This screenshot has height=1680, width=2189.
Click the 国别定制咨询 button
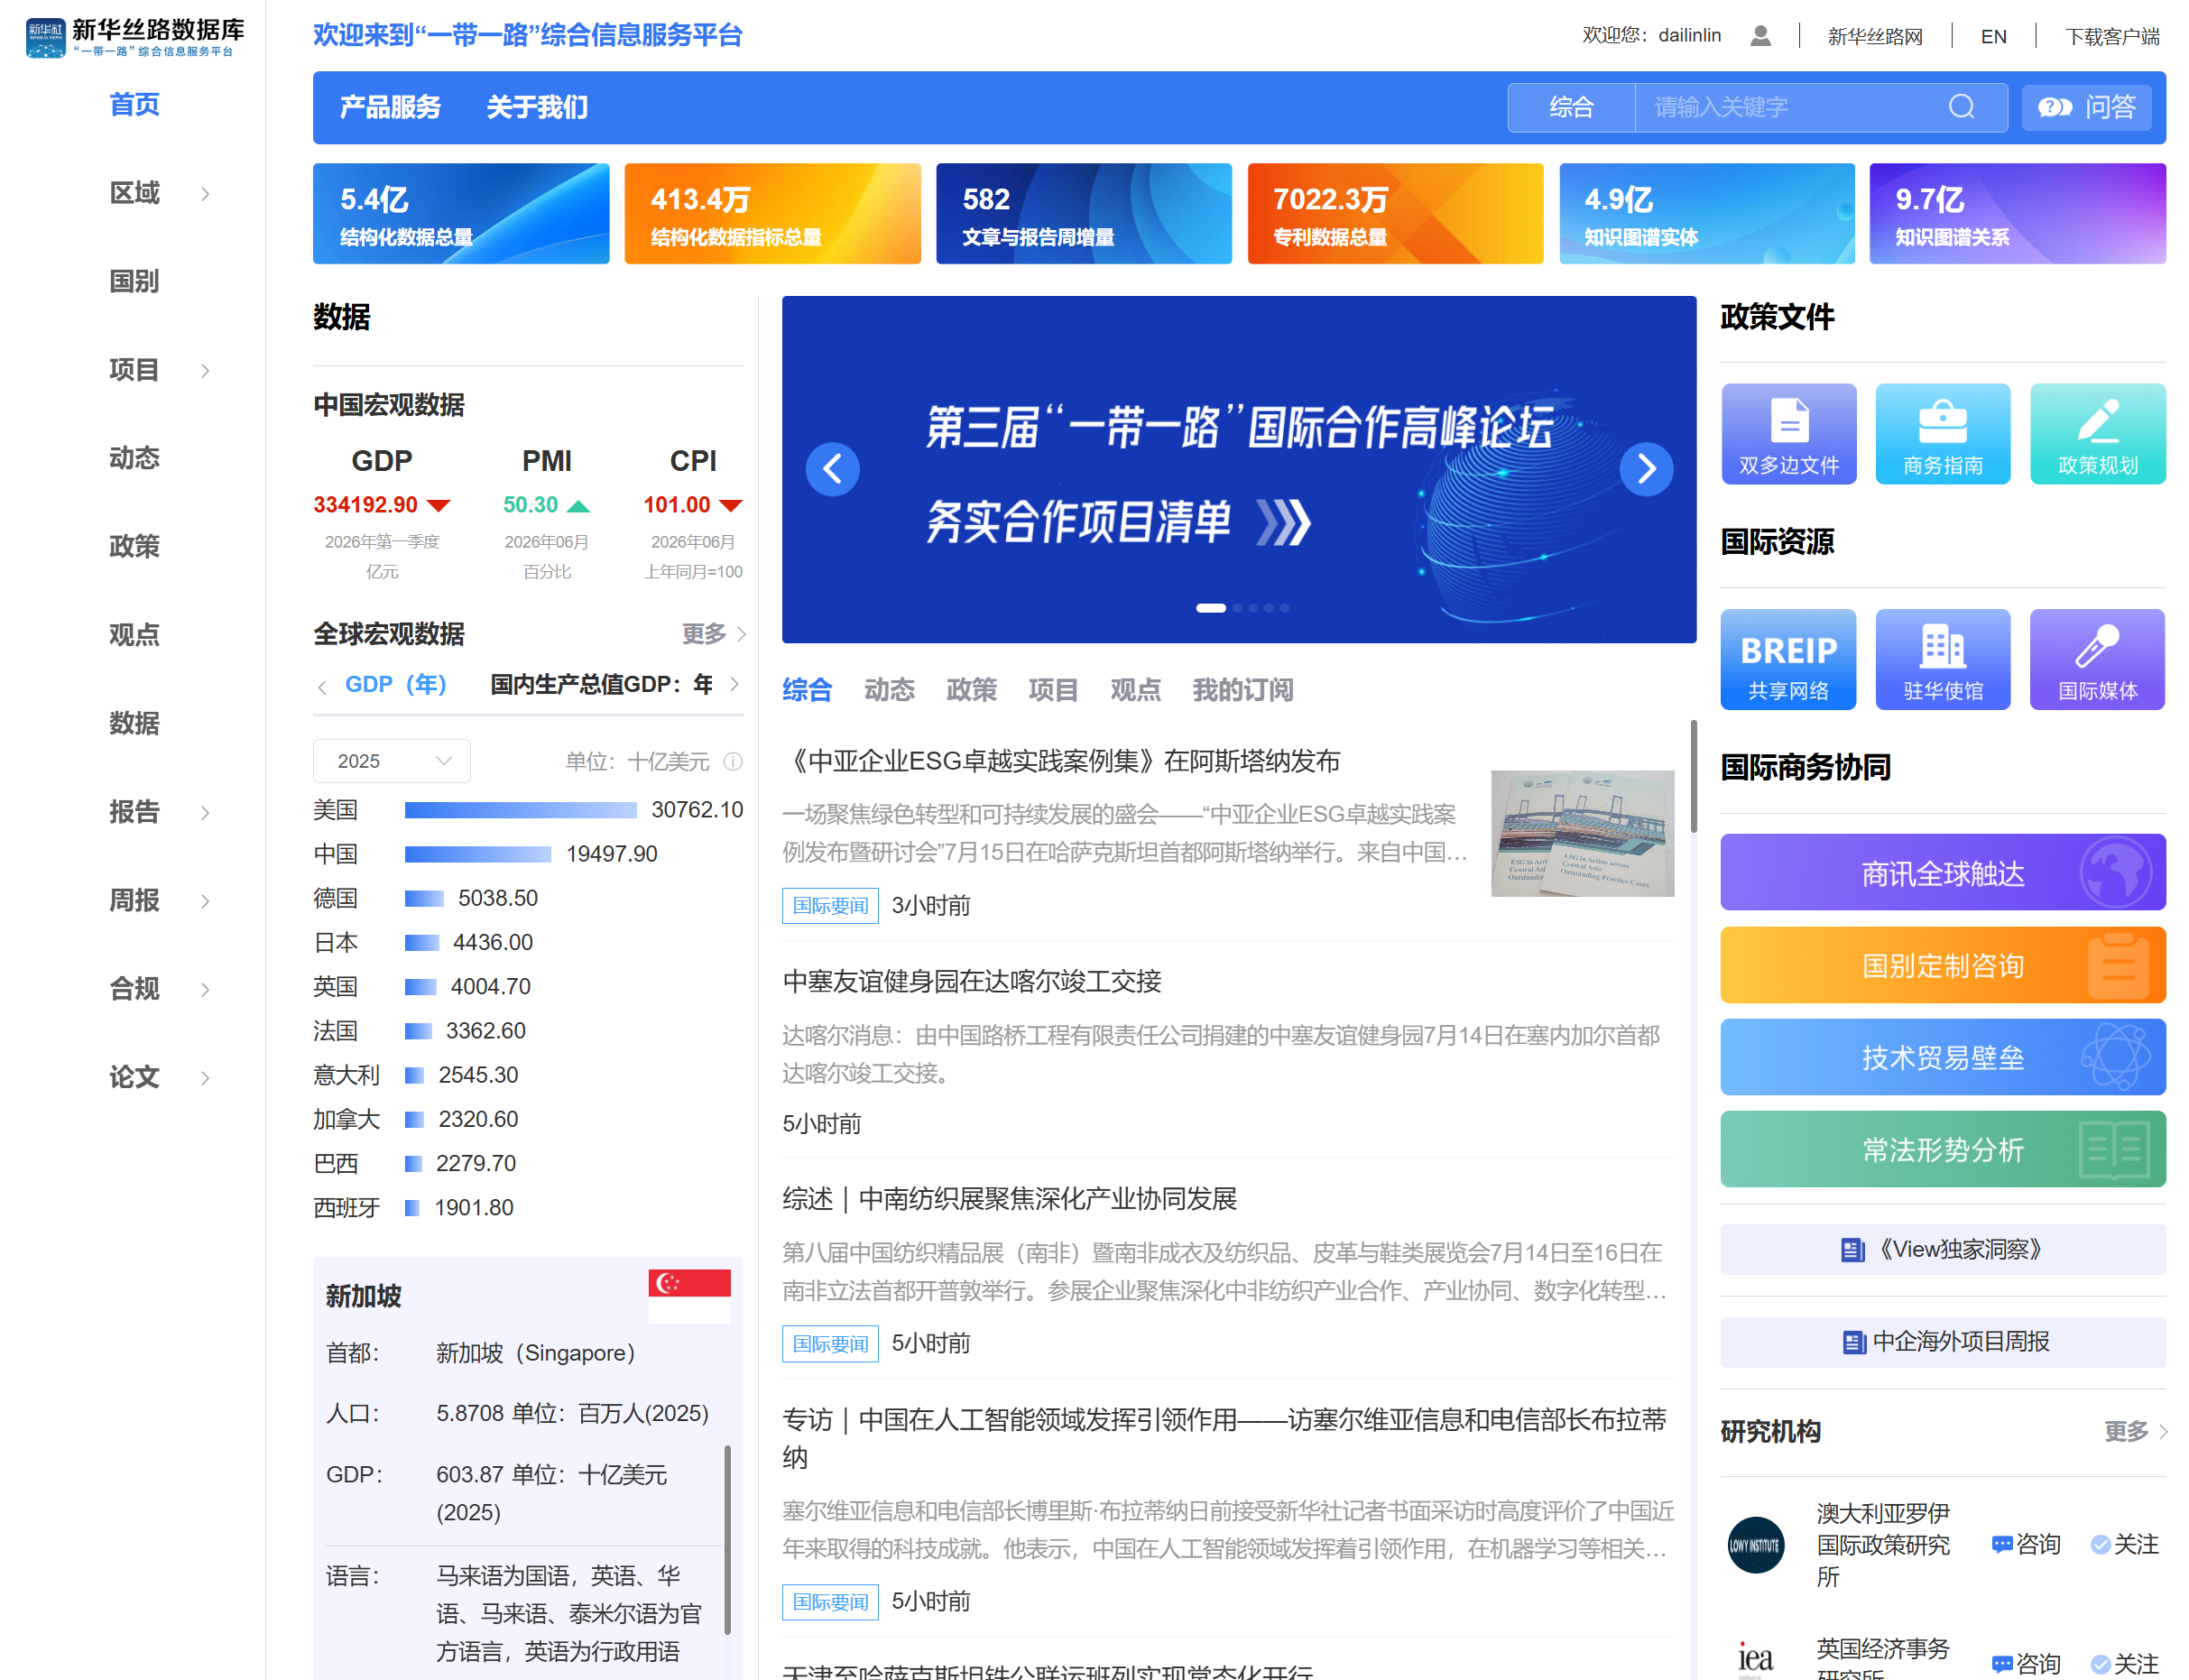[1942, 965]
